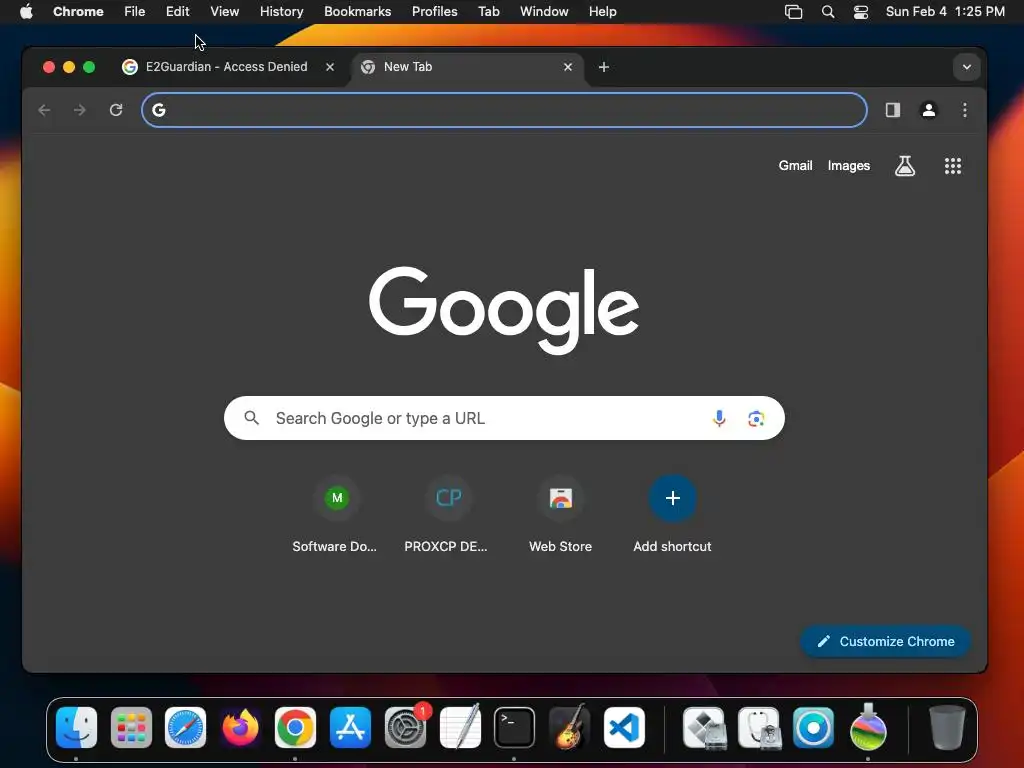Viewport: 1024px width, 768px height.
Task: Open the Web Store shortcut
Action: 560,516
